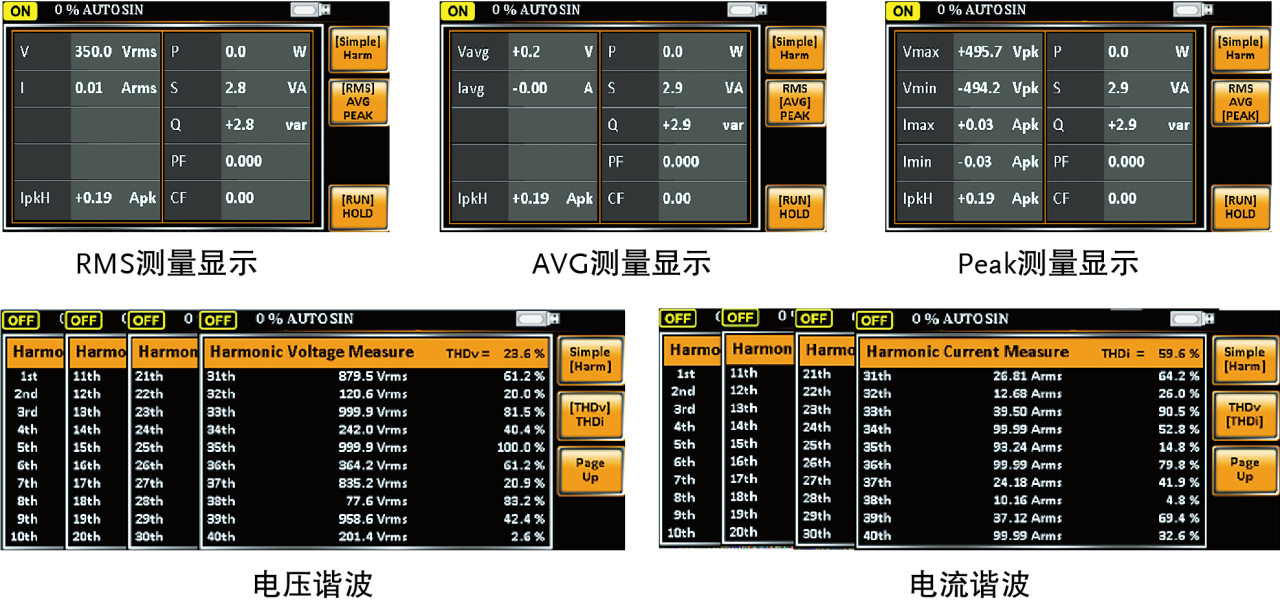Click the ON output indicator in RMS screen

coord(19,11)
